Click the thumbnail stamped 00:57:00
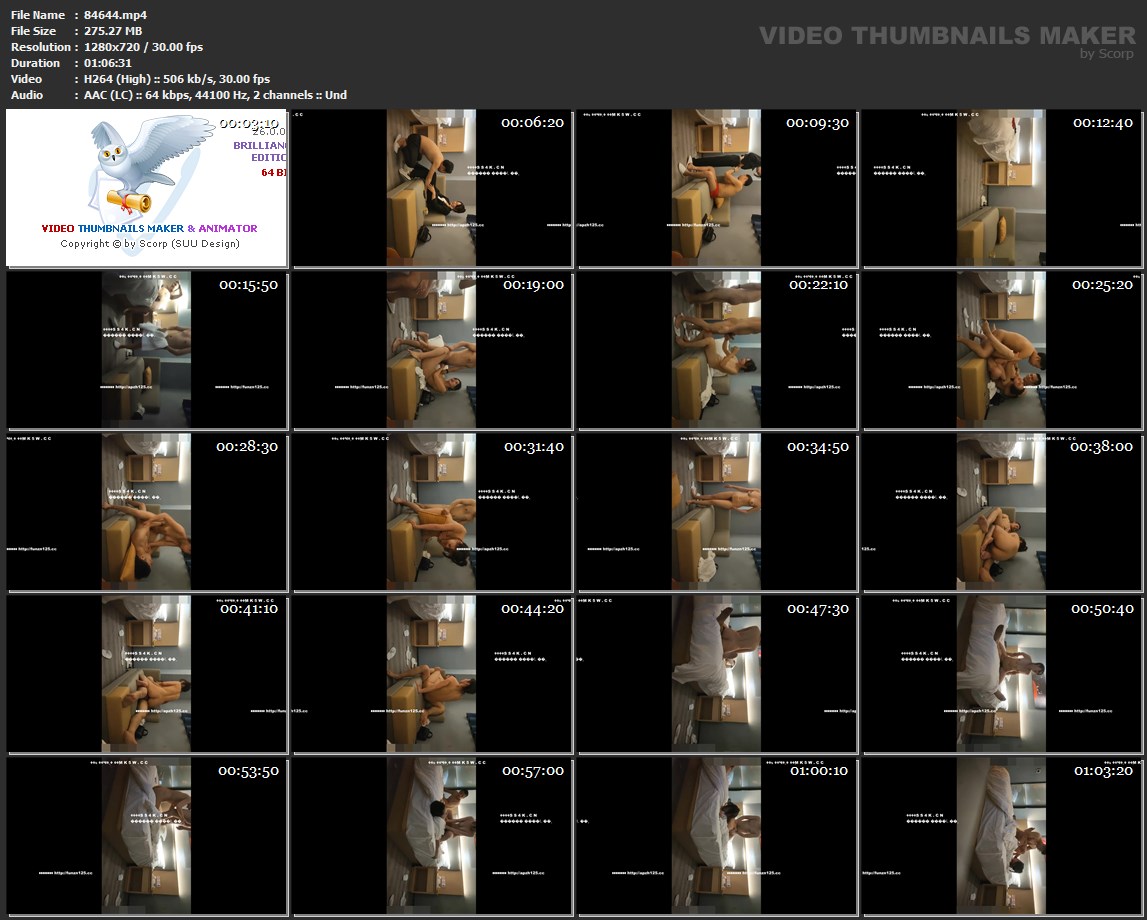The height and width of the screenshot is (920, 1147). [432, 836]
